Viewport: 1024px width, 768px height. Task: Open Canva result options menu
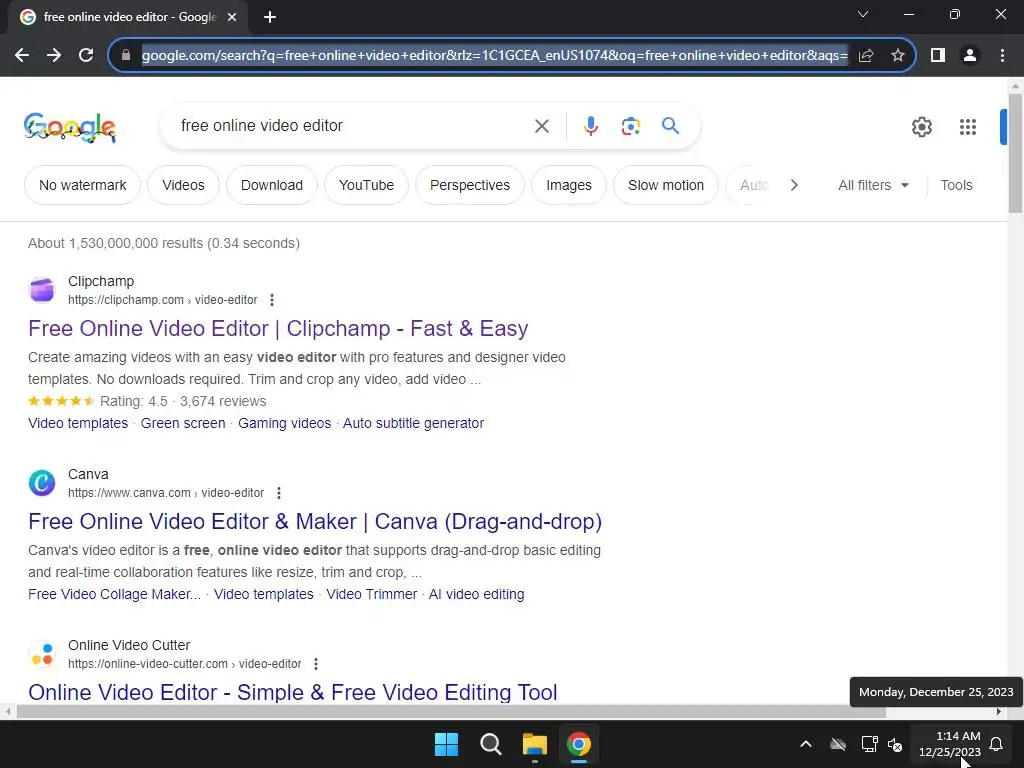coord(279,493)
